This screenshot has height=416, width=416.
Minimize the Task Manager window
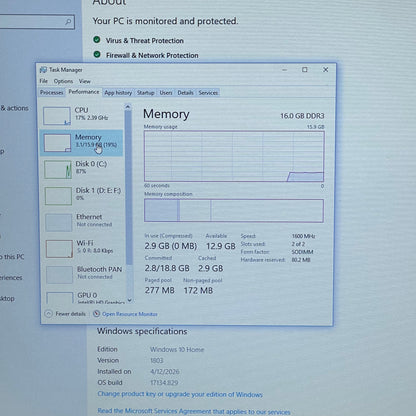(284, 70)
